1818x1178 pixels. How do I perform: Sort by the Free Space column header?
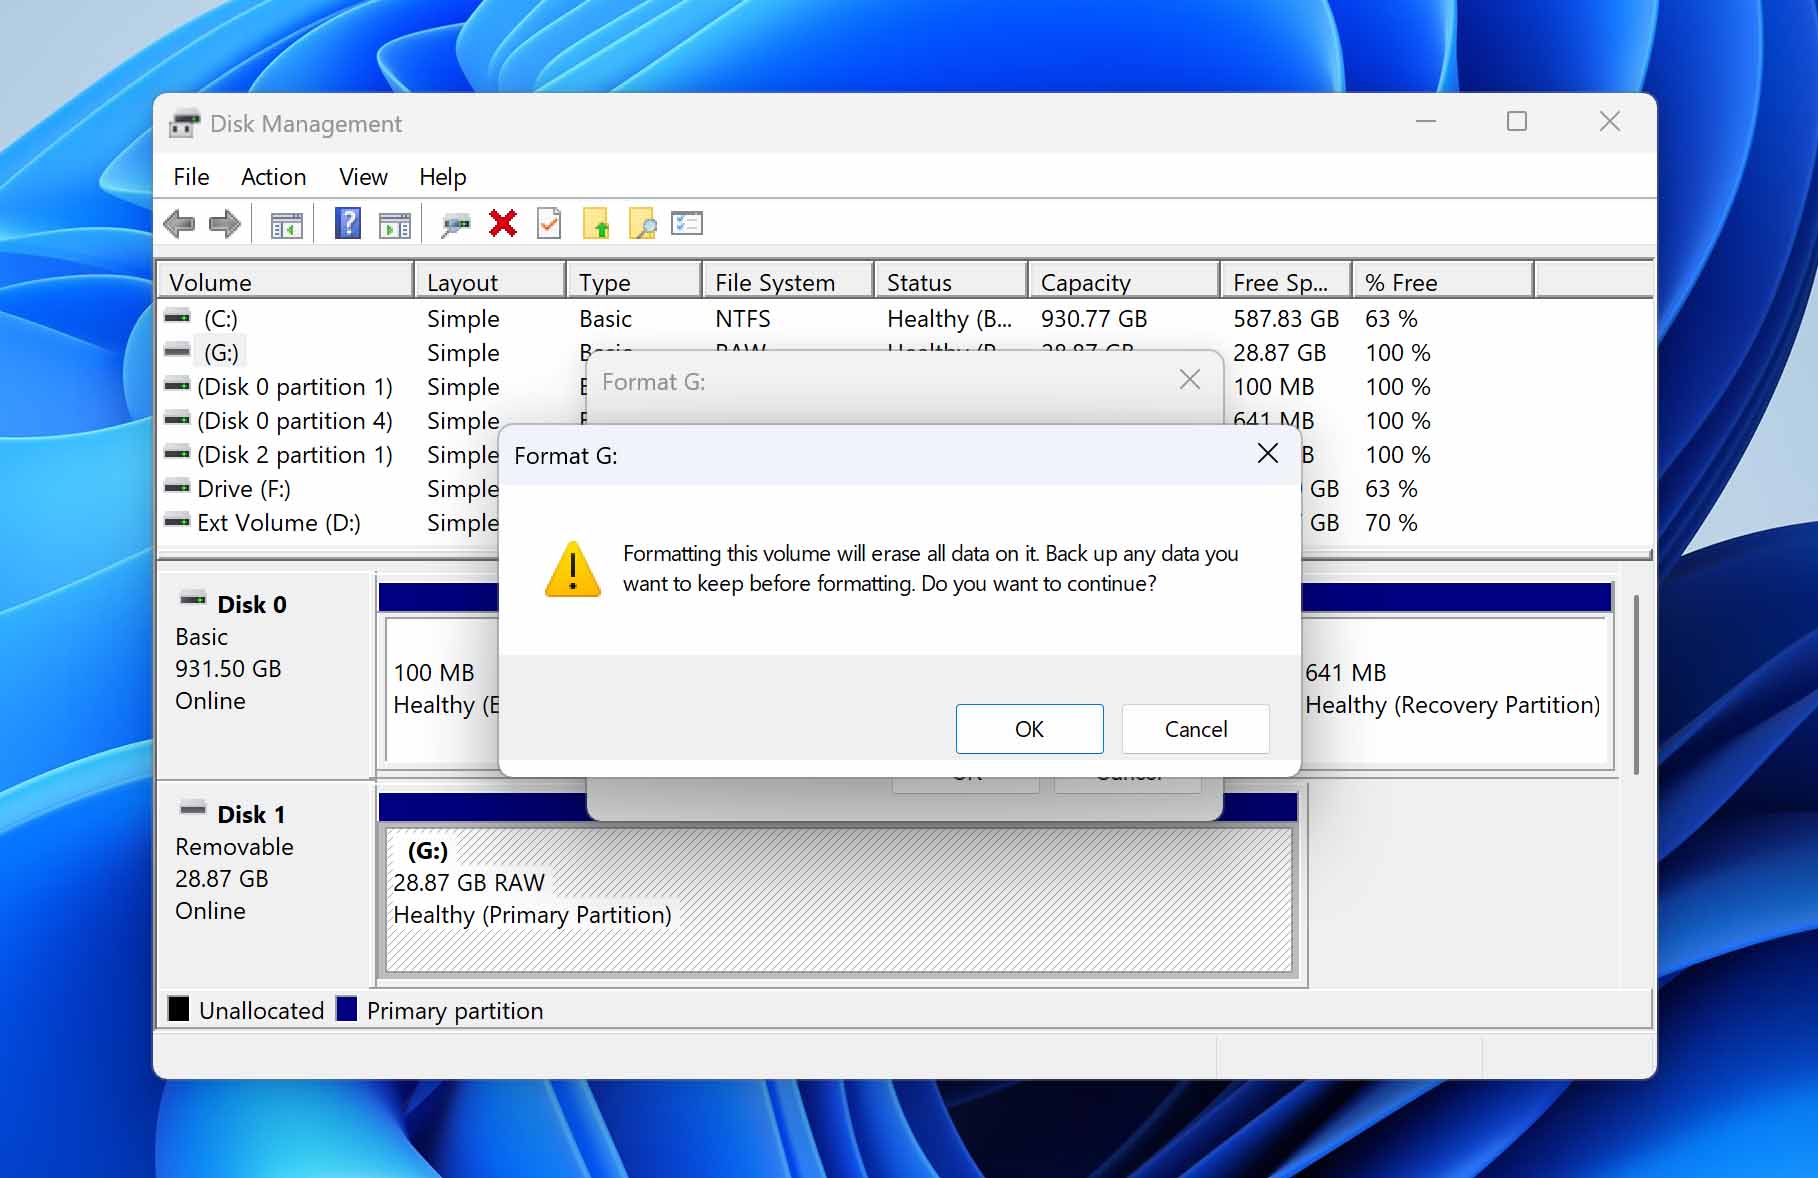point(1286,282)
